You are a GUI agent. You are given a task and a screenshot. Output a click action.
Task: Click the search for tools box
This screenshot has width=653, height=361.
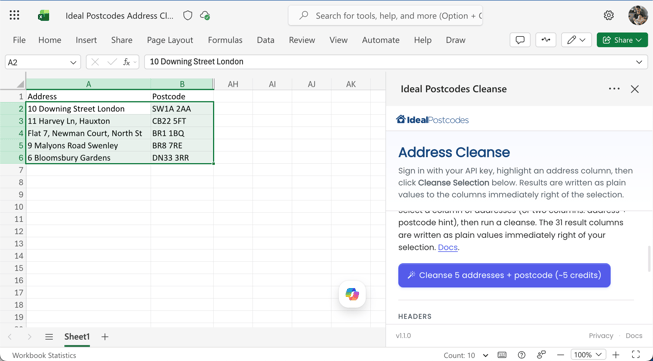tap(385, 16)
